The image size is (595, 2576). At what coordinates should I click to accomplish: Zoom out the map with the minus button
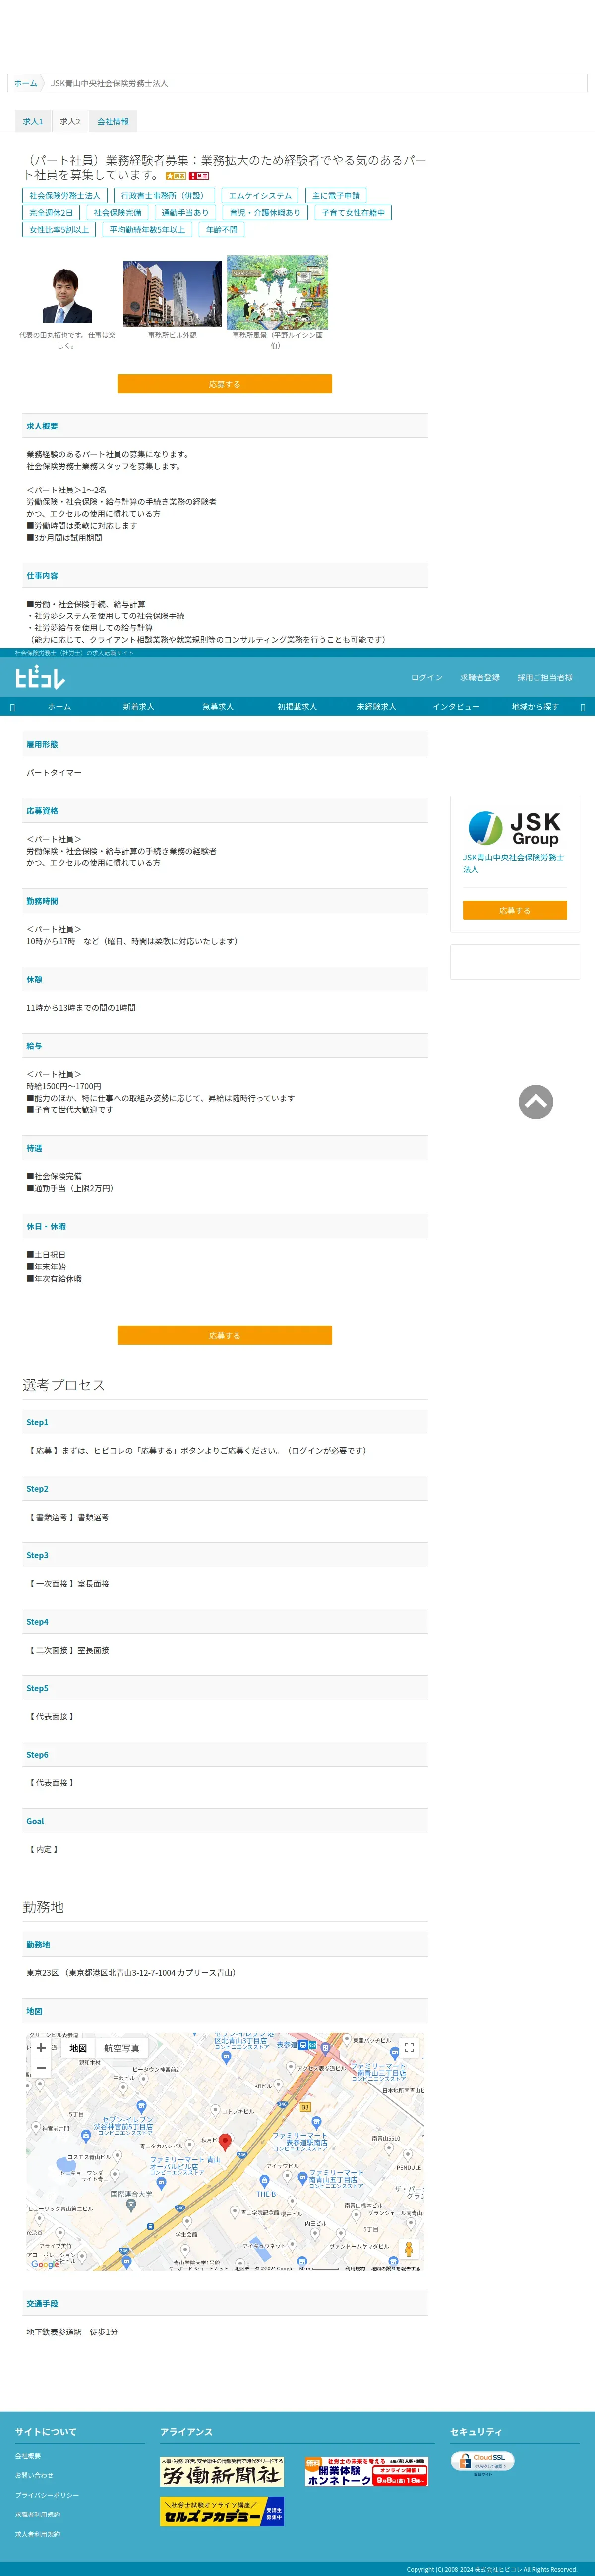[41, 2068]
